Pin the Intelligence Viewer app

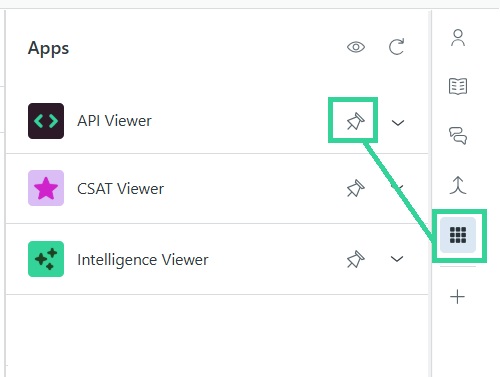355,259
